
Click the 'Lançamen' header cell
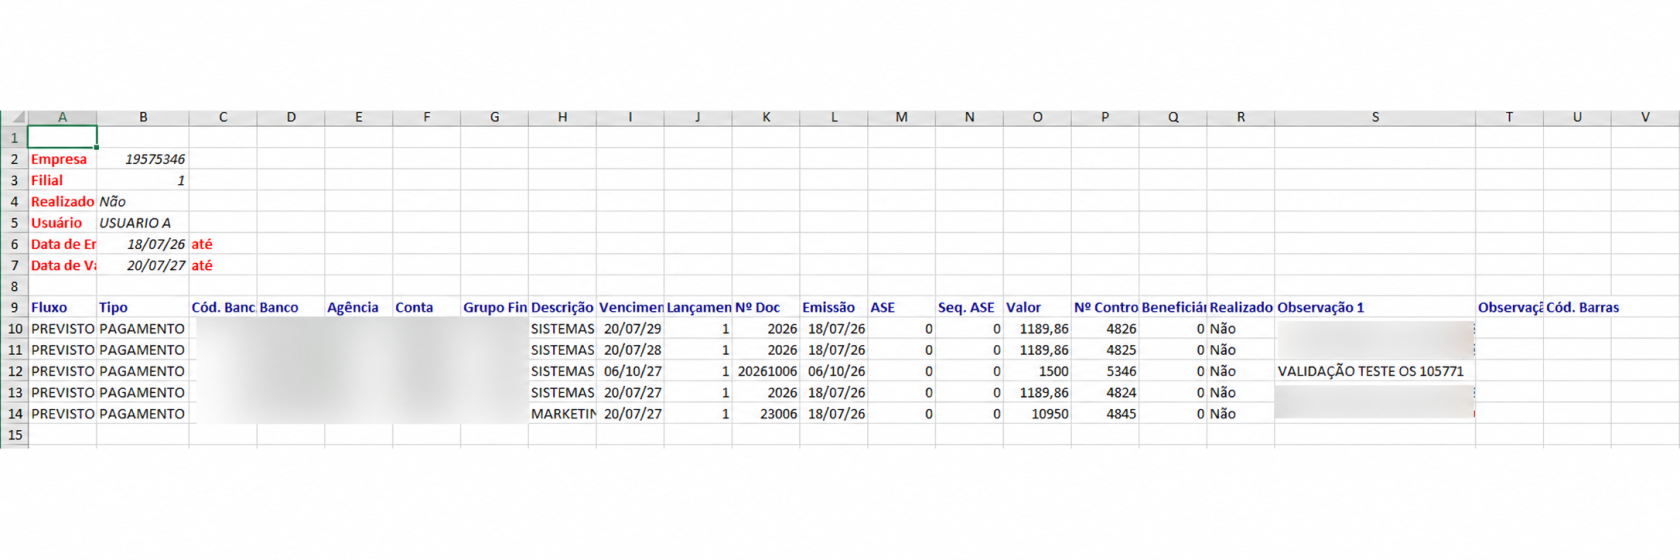(x=698, y=307)
